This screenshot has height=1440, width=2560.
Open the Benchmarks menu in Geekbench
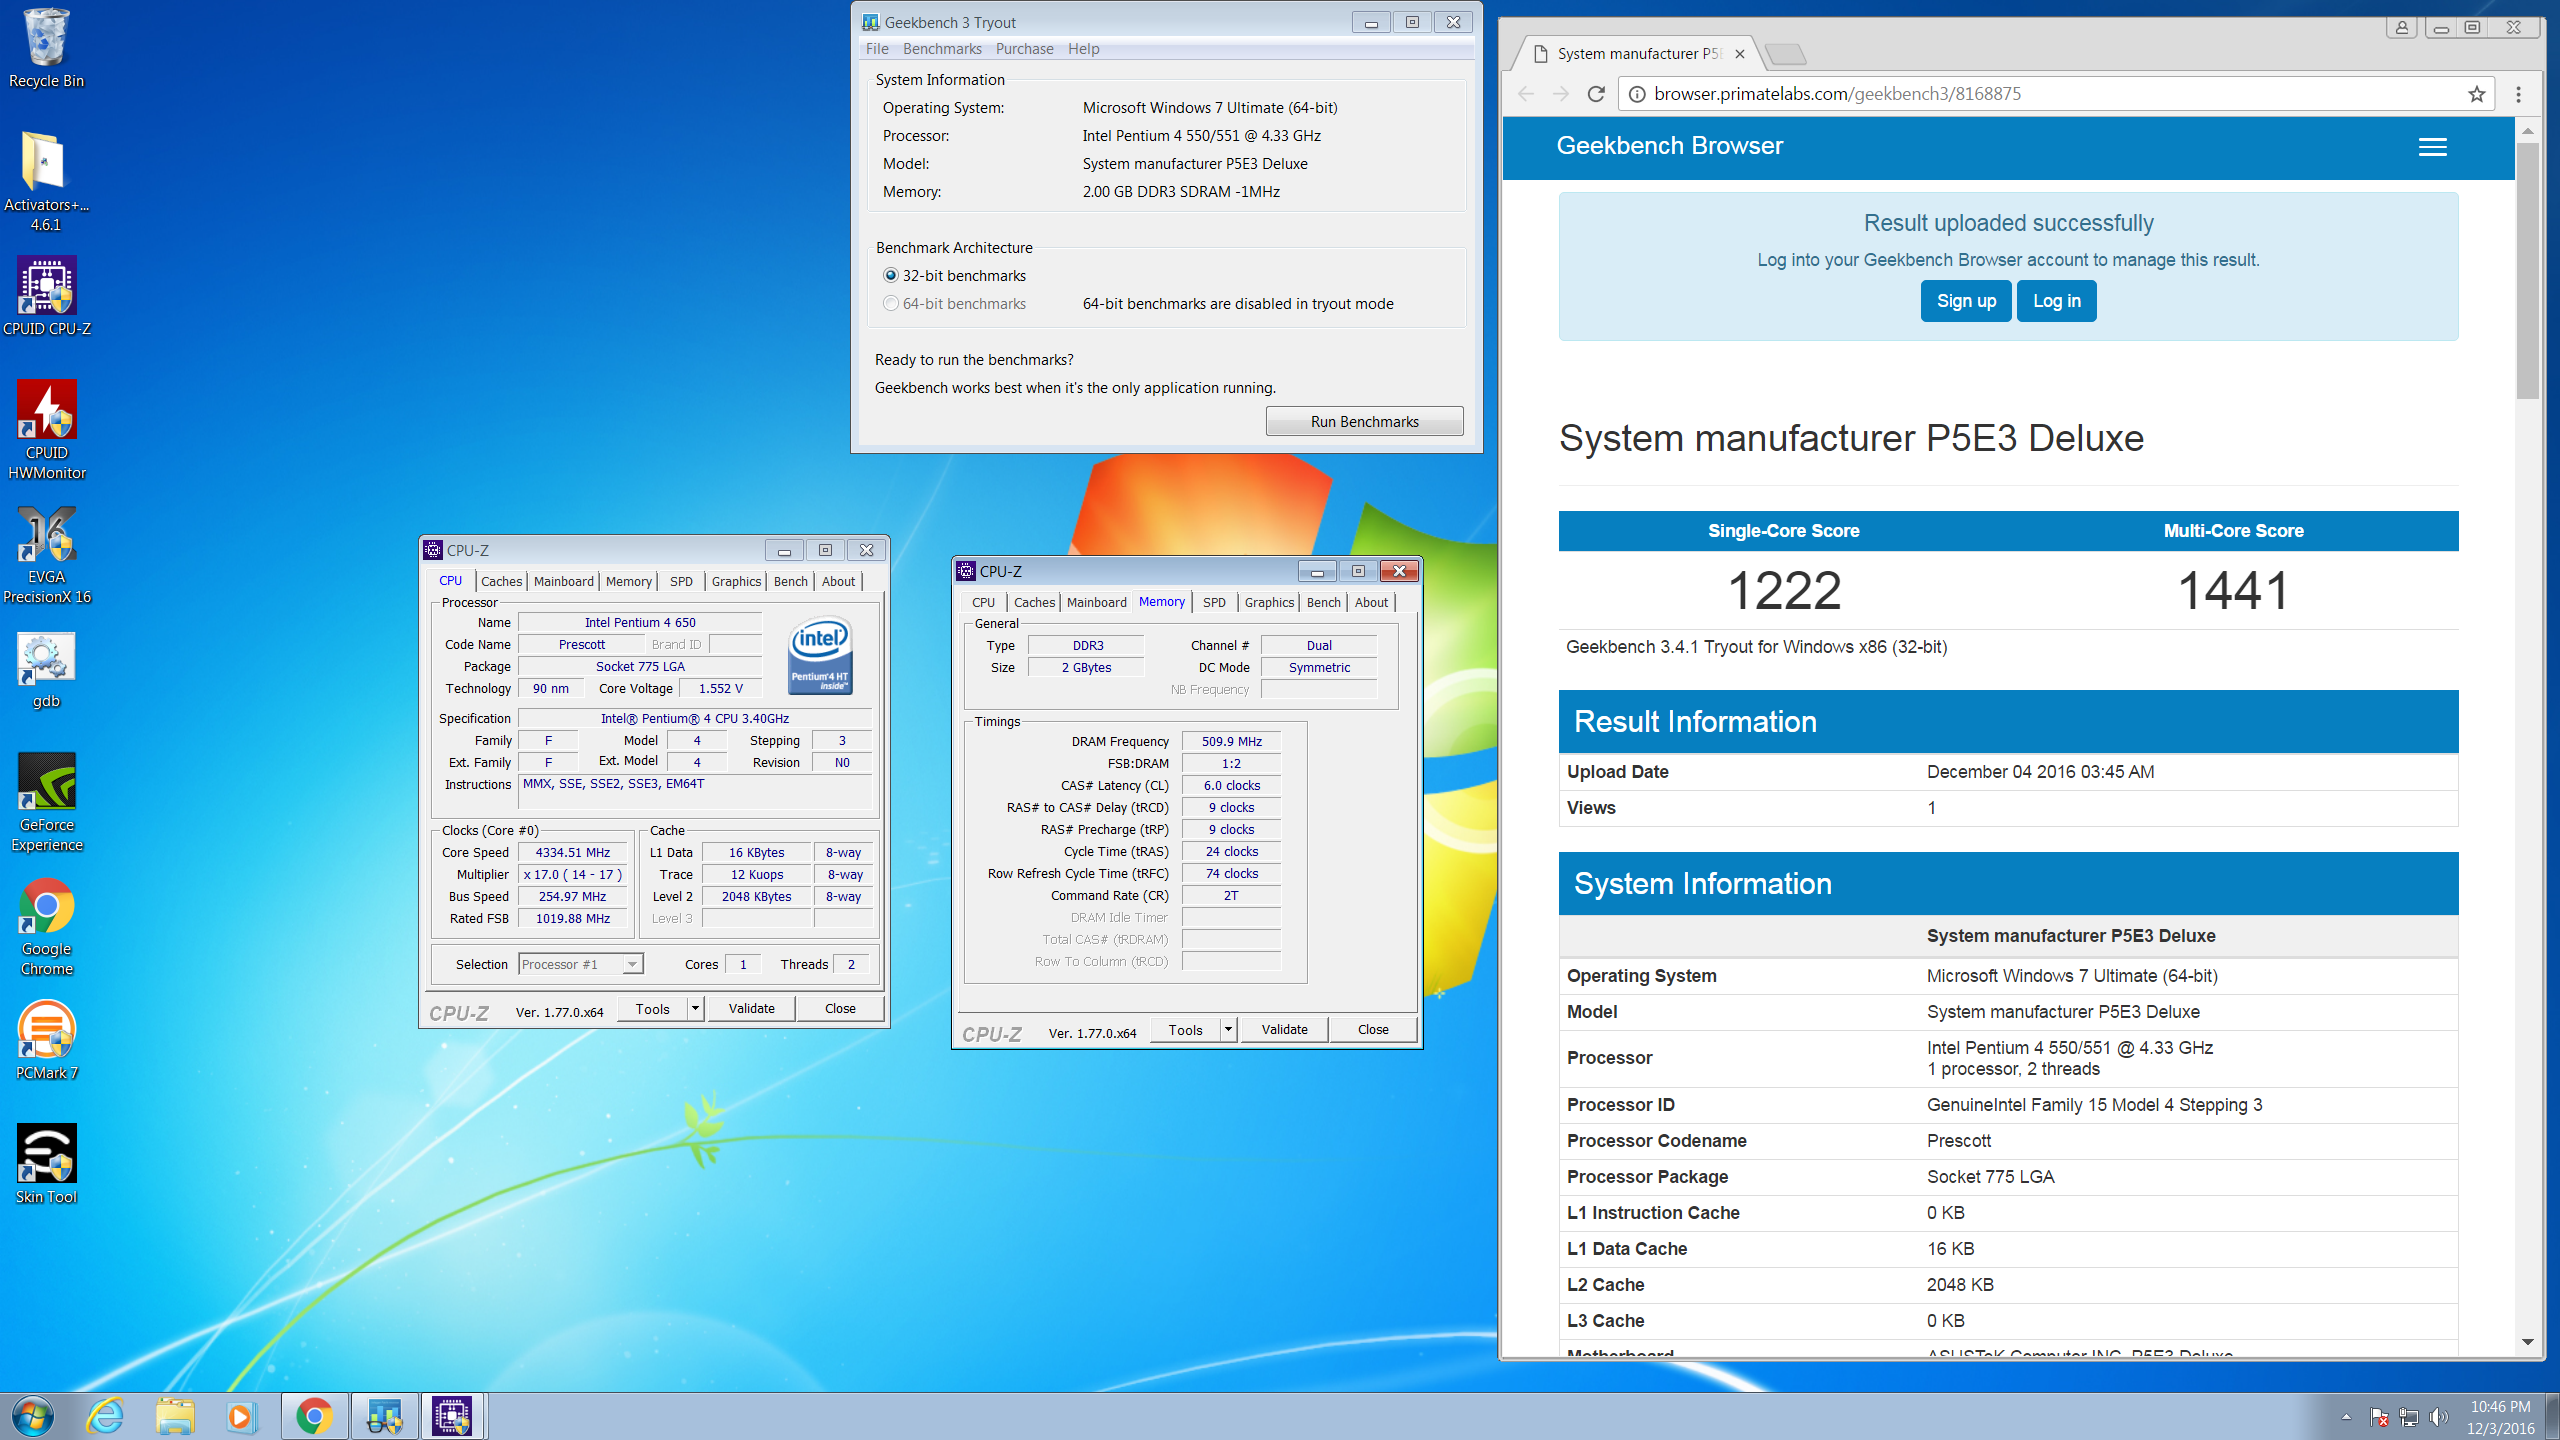(942, 49)
